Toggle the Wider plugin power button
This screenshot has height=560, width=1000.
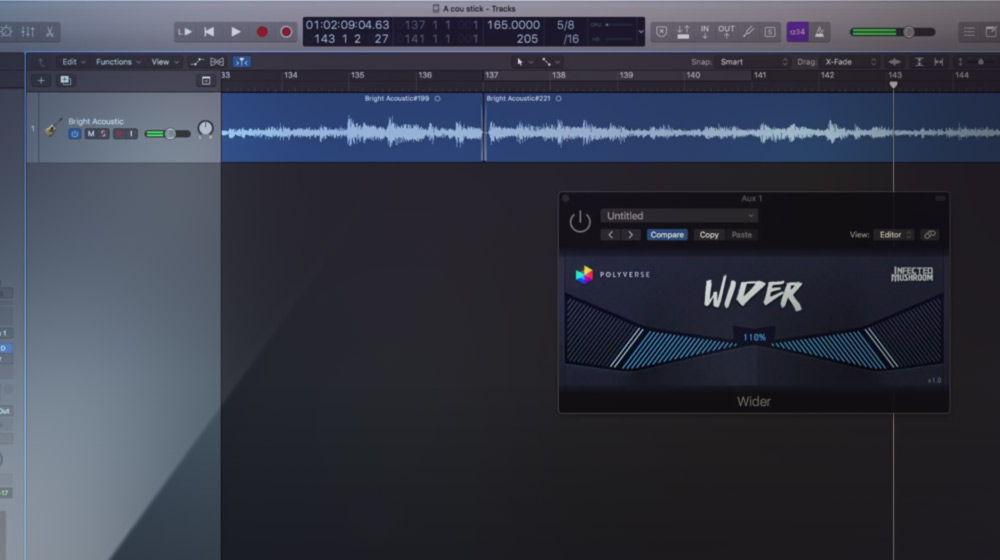(580, 222)
